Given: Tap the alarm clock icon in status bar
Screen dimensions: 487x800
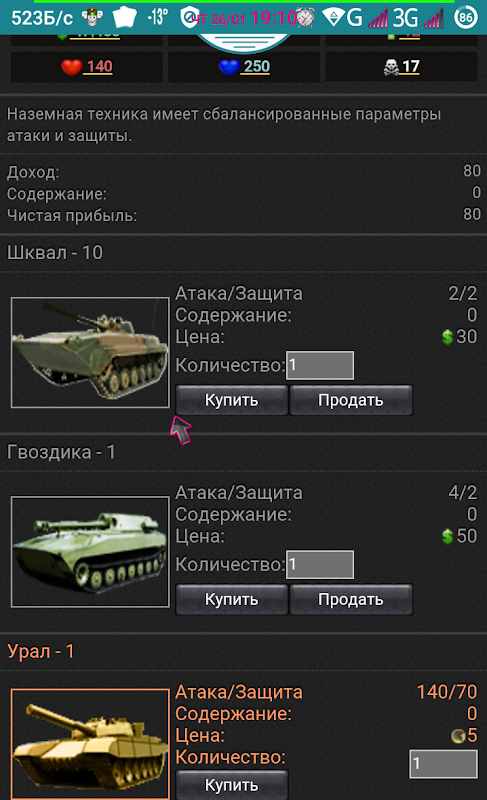Looking at the screenshot, I should [x=305, y=18].
